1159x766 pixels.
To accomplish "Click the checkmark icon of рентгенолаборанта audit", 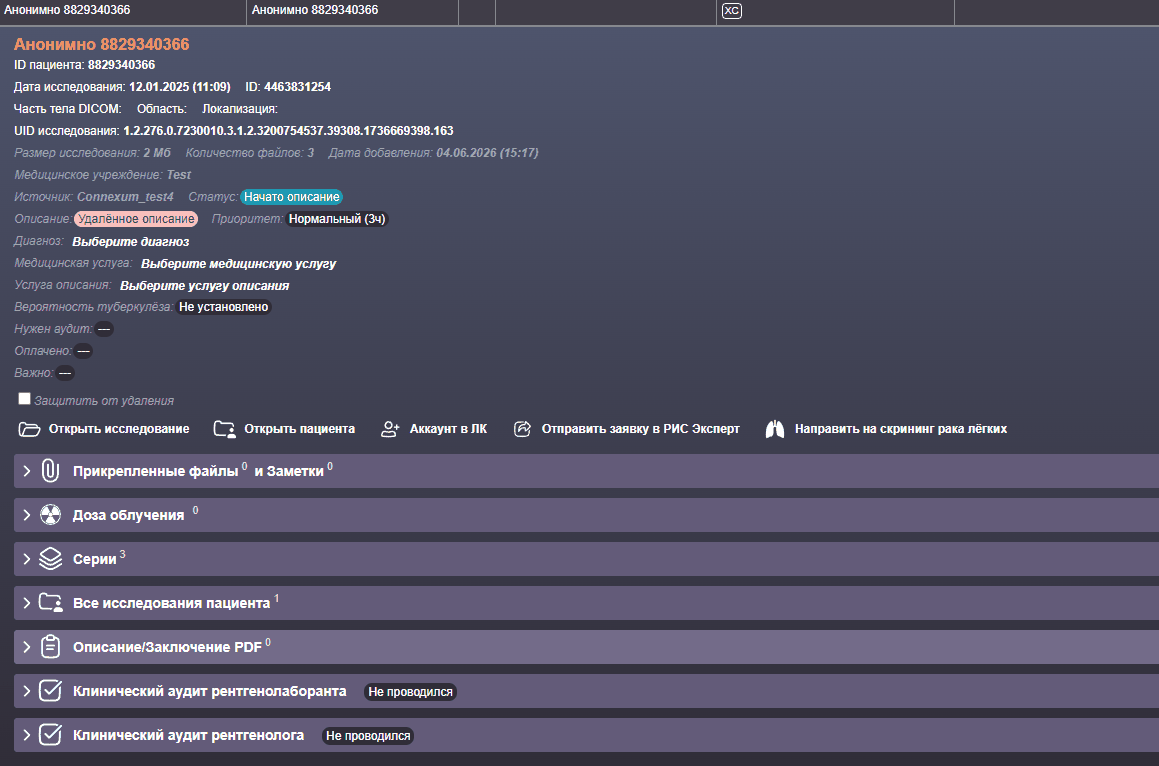I will click(50, 691).
